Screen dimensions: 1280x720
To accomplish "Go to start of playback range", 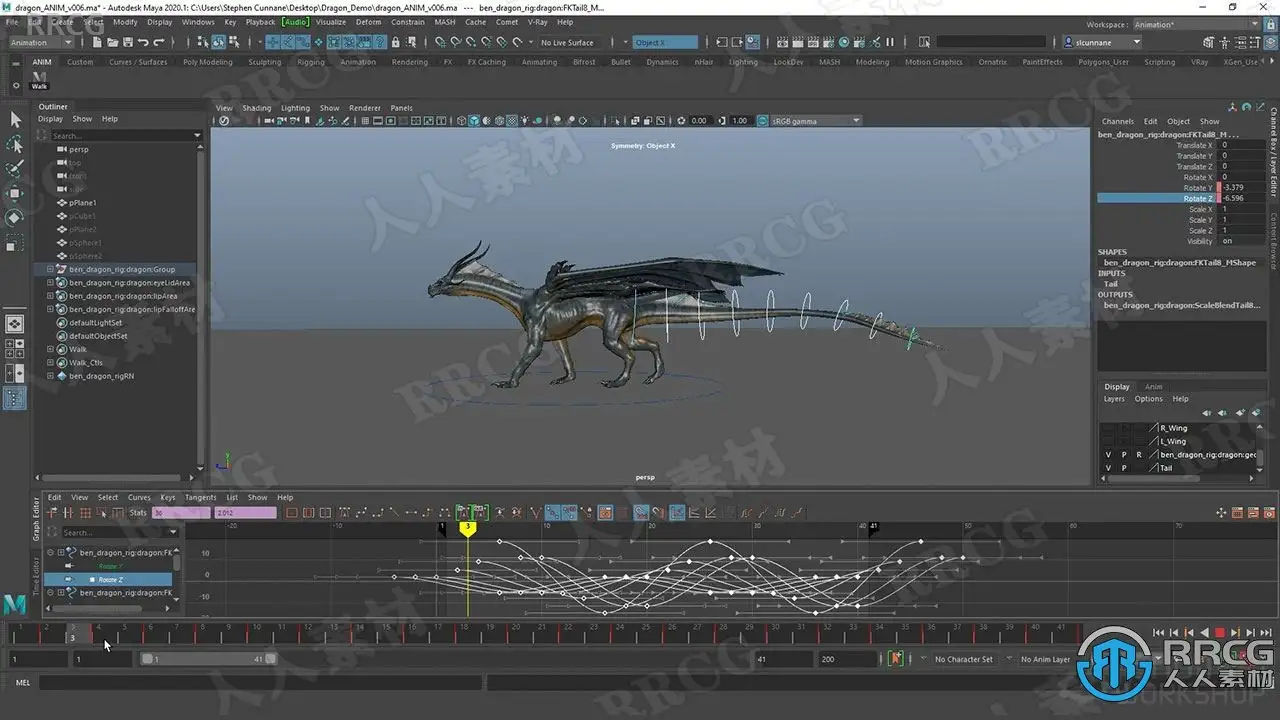I will [1158, 632].
